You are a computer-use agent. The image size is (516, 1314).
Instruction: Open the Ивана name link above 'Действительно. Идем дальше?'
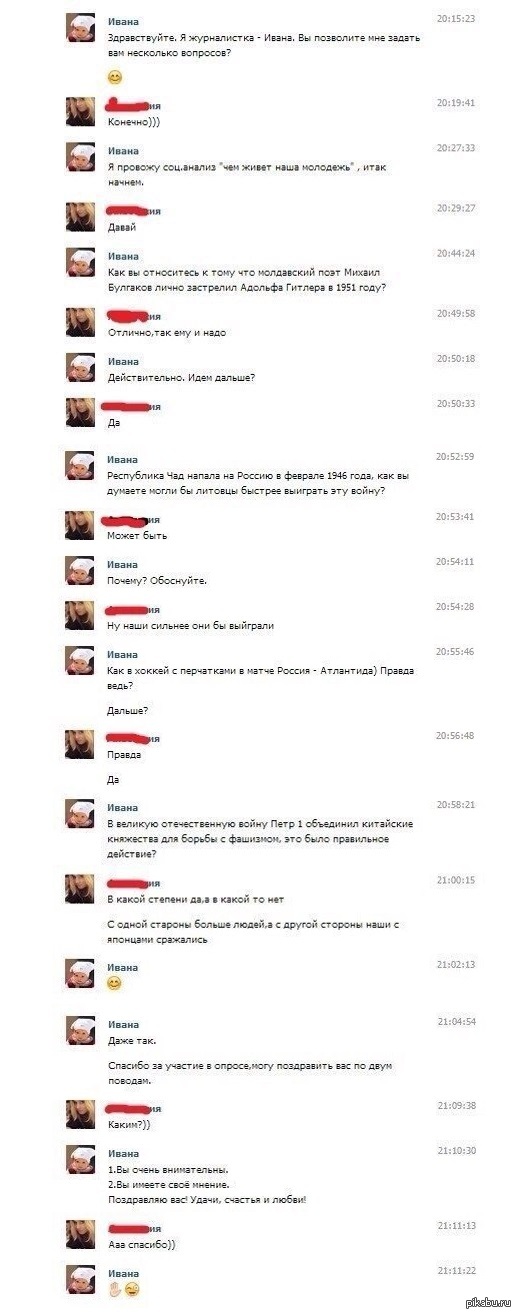pyautogui.click(x=123, y=361)
